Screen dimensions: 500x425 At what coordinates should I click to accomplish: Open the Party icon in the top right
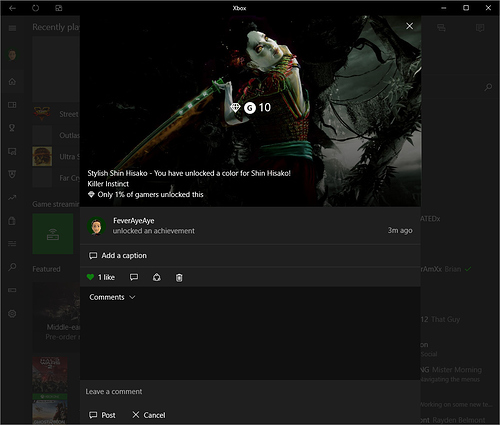click(x=441, y=28)
